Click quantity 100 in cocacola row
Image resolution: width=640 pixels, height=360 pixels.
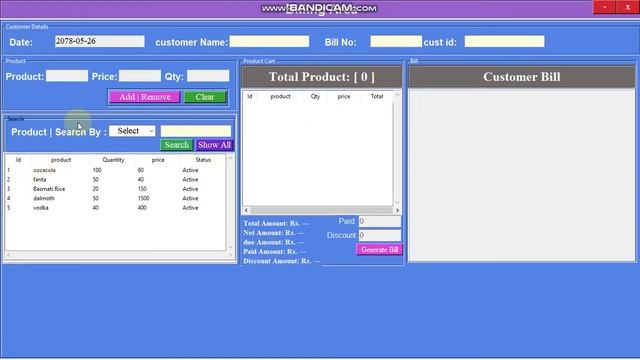pos(97,170)
